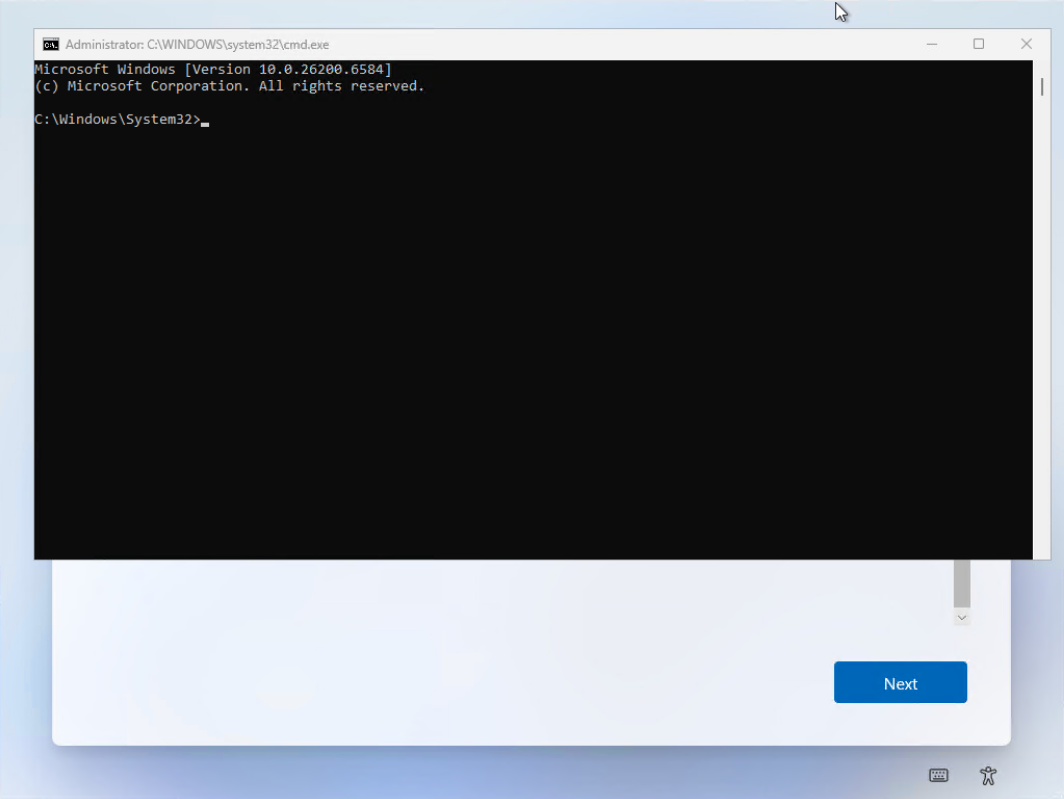The height and width of the screenshot is (799, 1064).
Task: Click the command prompt scrollbar thumb
Action: [1042, 87]
